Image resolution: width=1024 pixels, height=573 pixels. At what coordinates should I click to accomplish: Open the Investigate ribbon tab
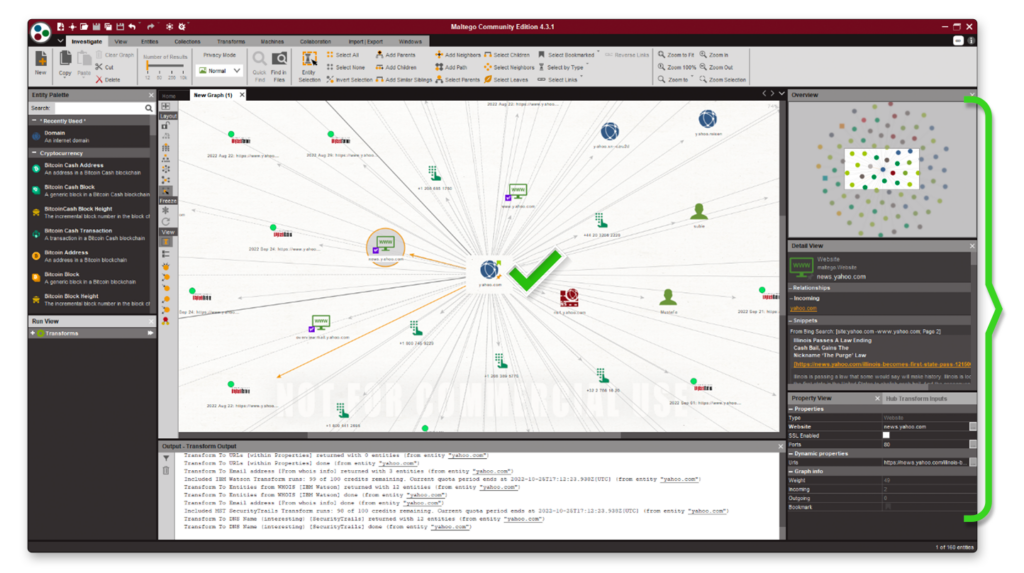(x=86, y=41)
